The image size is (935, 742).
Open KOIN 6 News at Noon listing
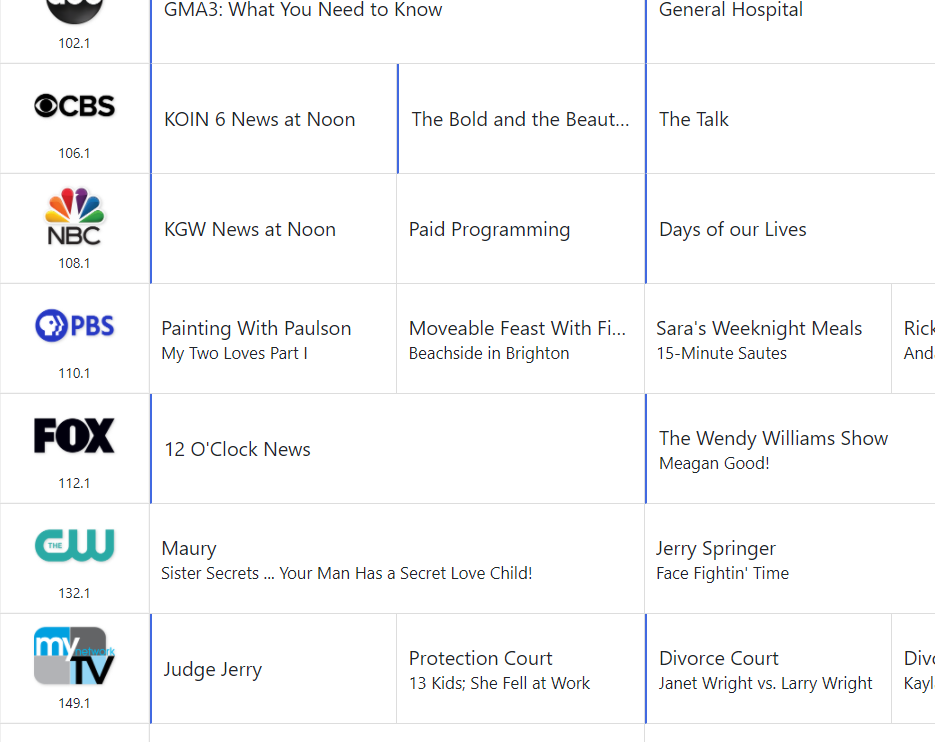tap(260, 119)
